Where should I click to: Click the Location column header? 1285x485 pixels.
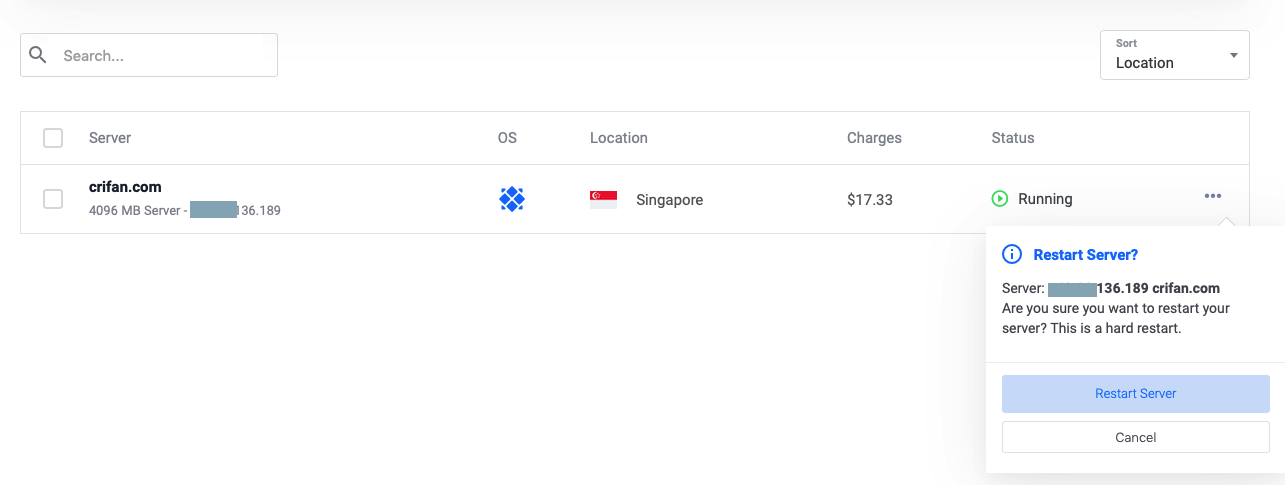pyautogui.click(x=619, y=138)
